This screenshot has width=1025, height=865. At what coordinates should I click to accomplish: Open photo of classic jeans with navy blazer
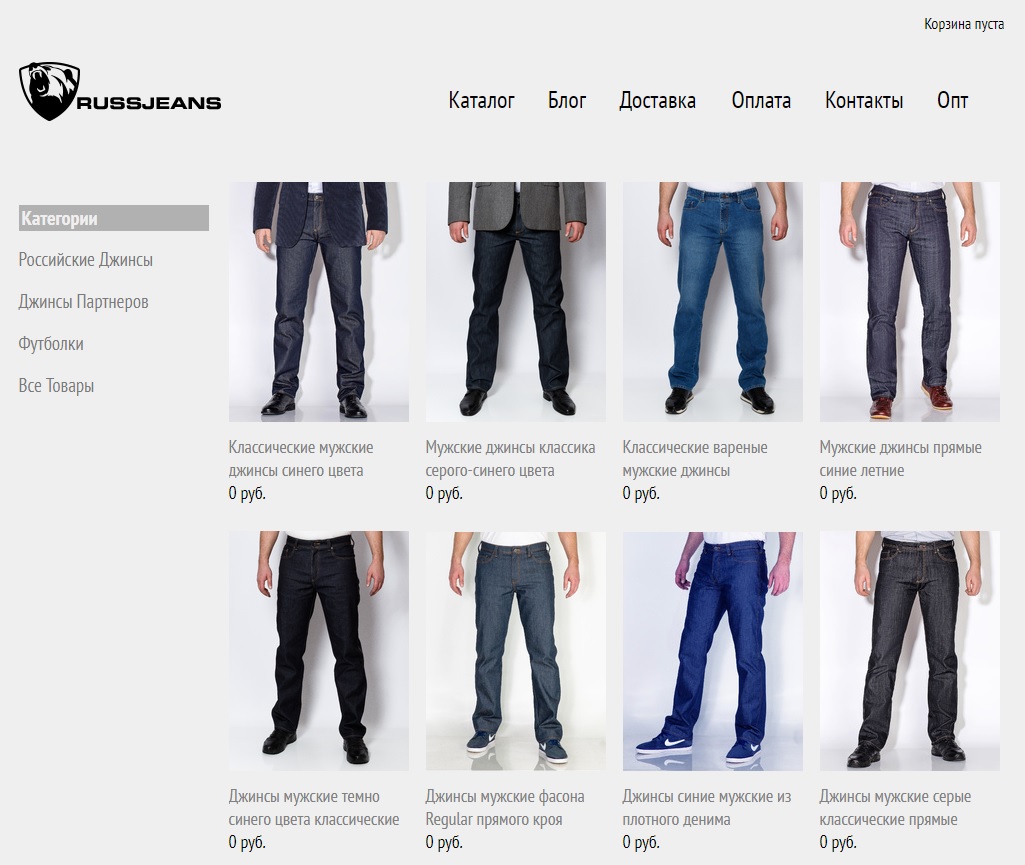319,301
